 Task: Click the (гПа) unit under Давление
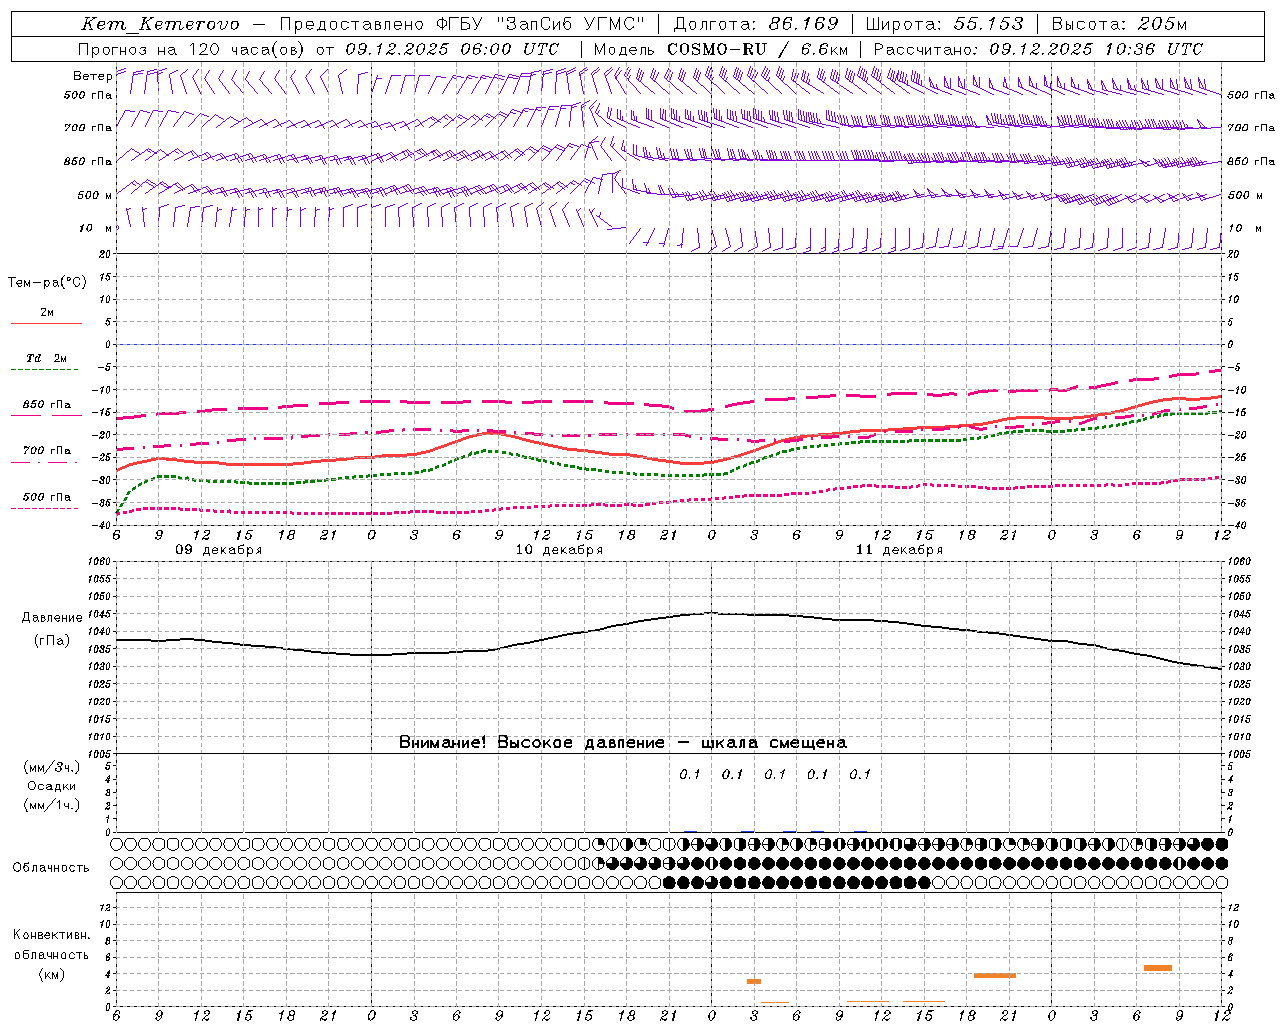[52, 641]
